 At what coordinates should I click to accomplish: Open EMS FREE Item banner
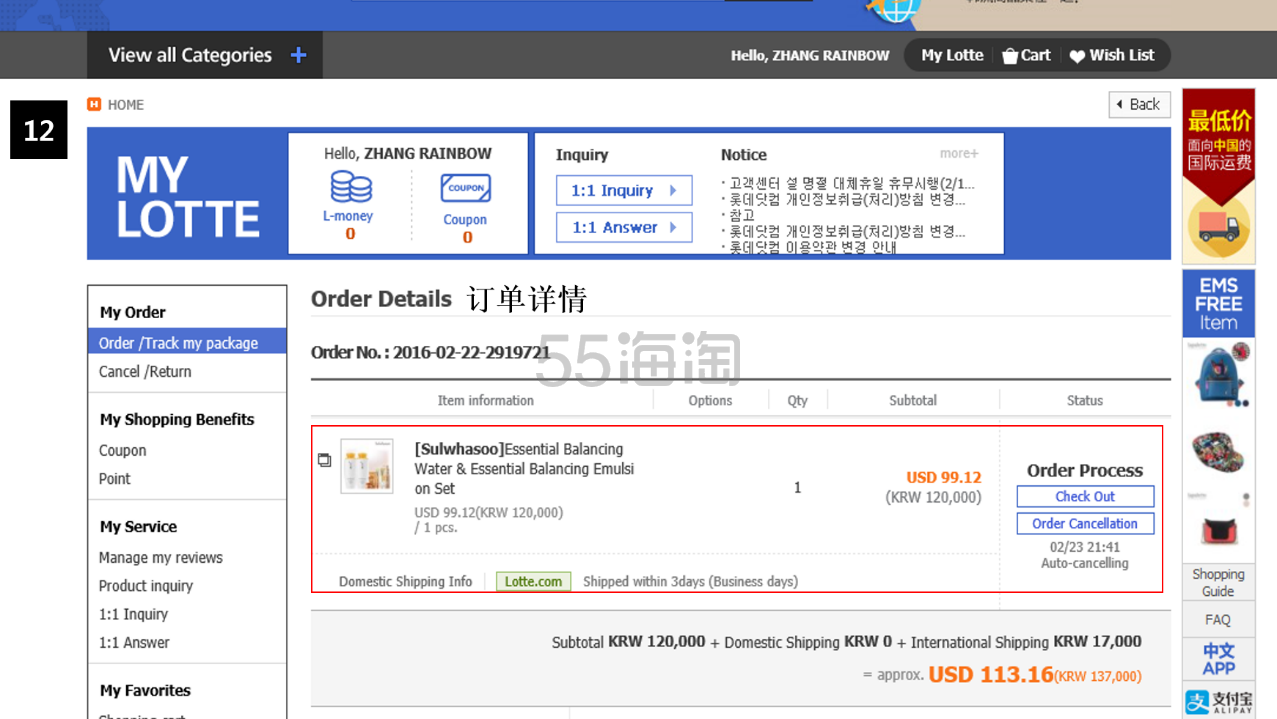point(1218,304)
